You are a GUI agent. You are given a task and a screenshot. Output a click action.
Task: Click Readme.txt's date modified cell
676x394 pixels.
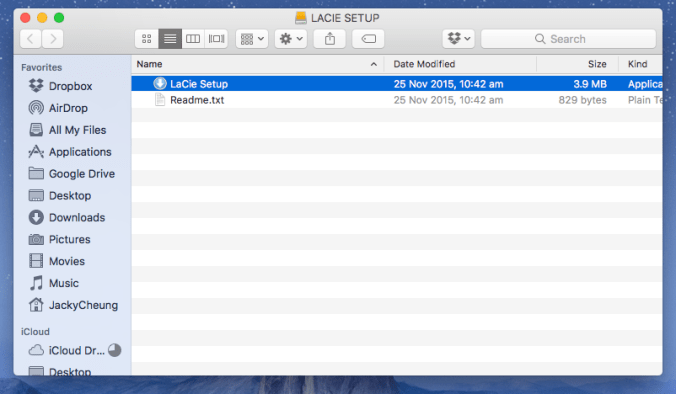coord(448,100)
